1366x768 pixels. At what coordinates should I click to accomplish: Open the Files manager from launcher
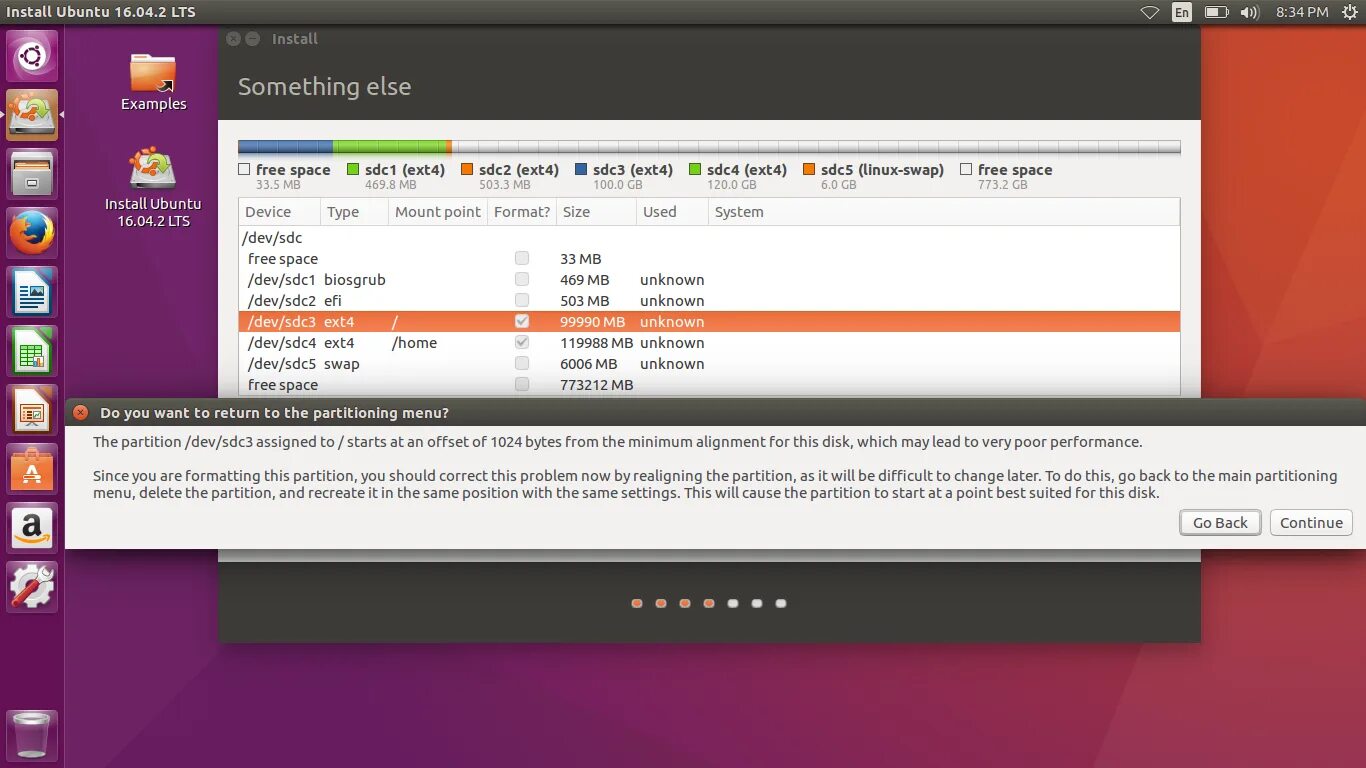(32, 174)
